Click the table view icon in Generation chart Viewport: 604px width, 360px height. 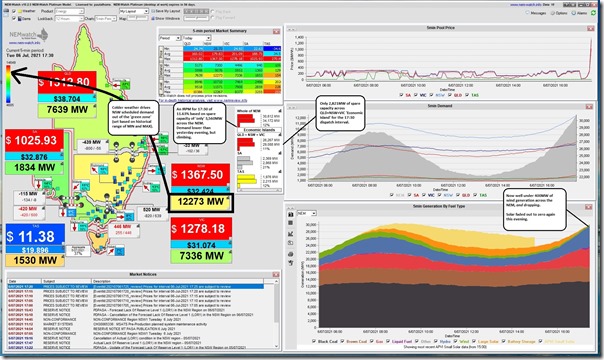[291, 223]
